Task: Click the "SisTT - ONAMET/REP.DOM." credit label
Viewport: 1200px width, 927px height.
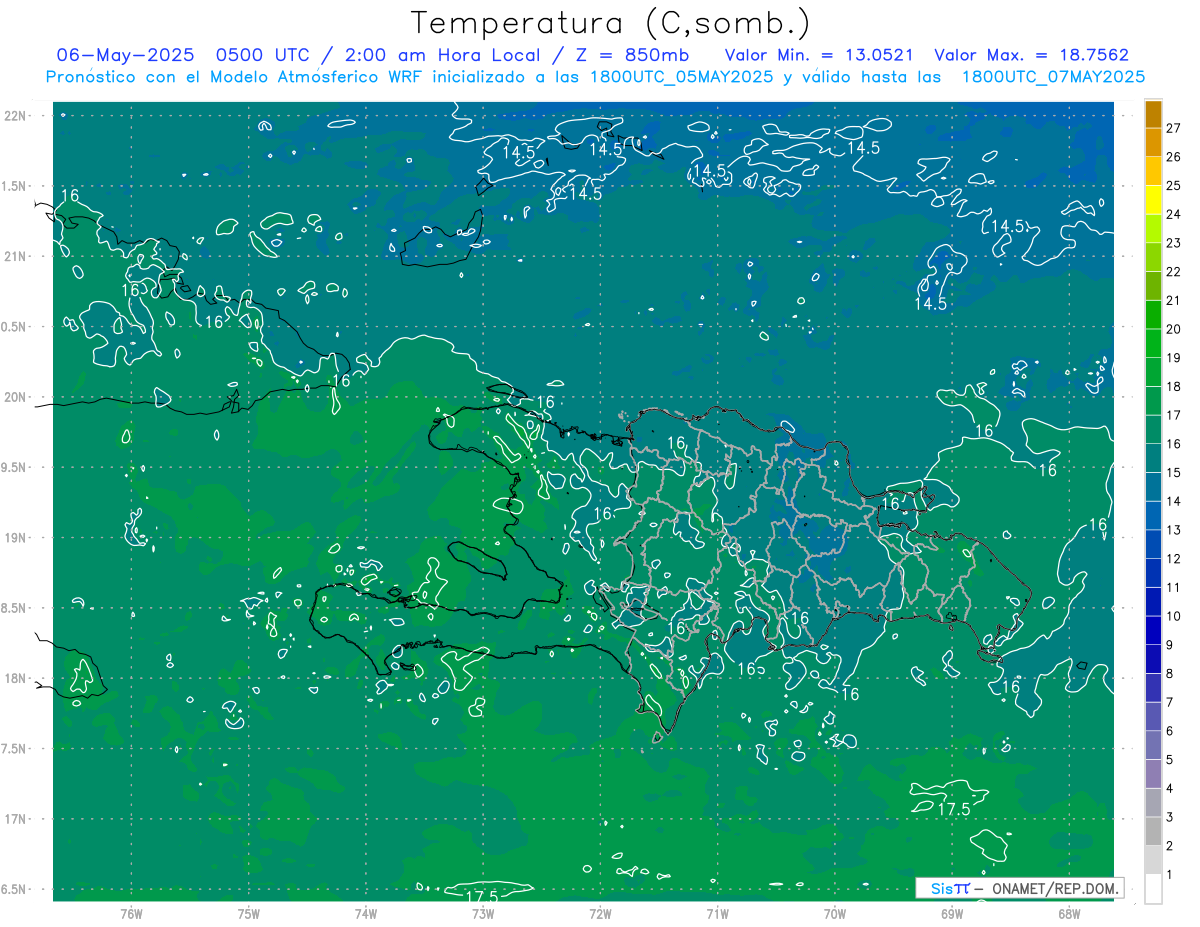Action: point(1019,888)
